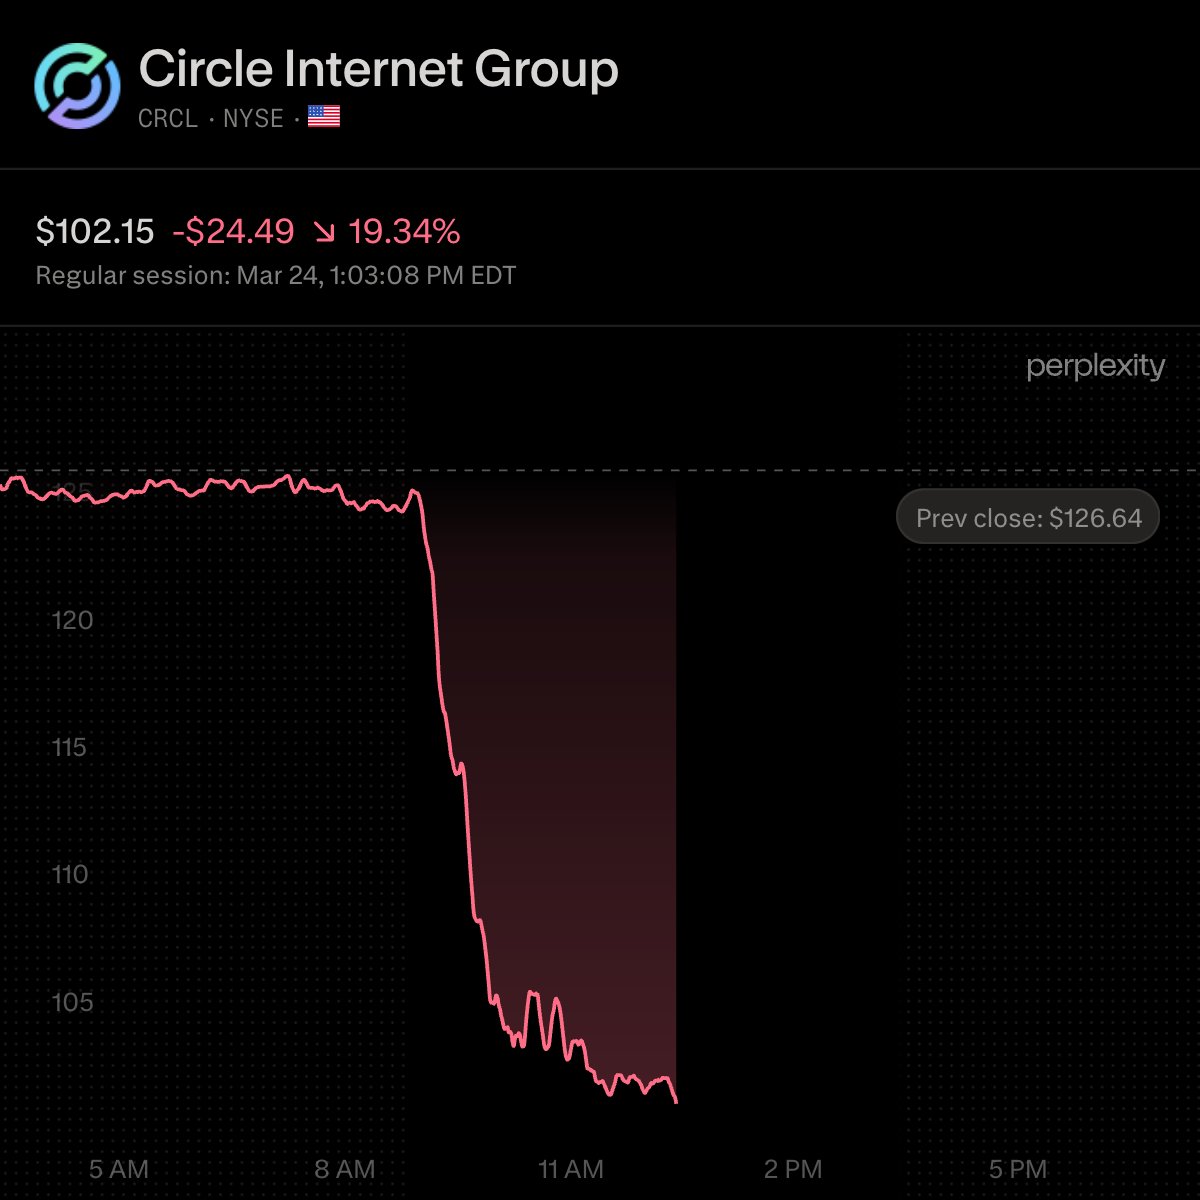Click the 105 price axis label
This screenshot has height=1200, width=1200.
(72, 1002)
